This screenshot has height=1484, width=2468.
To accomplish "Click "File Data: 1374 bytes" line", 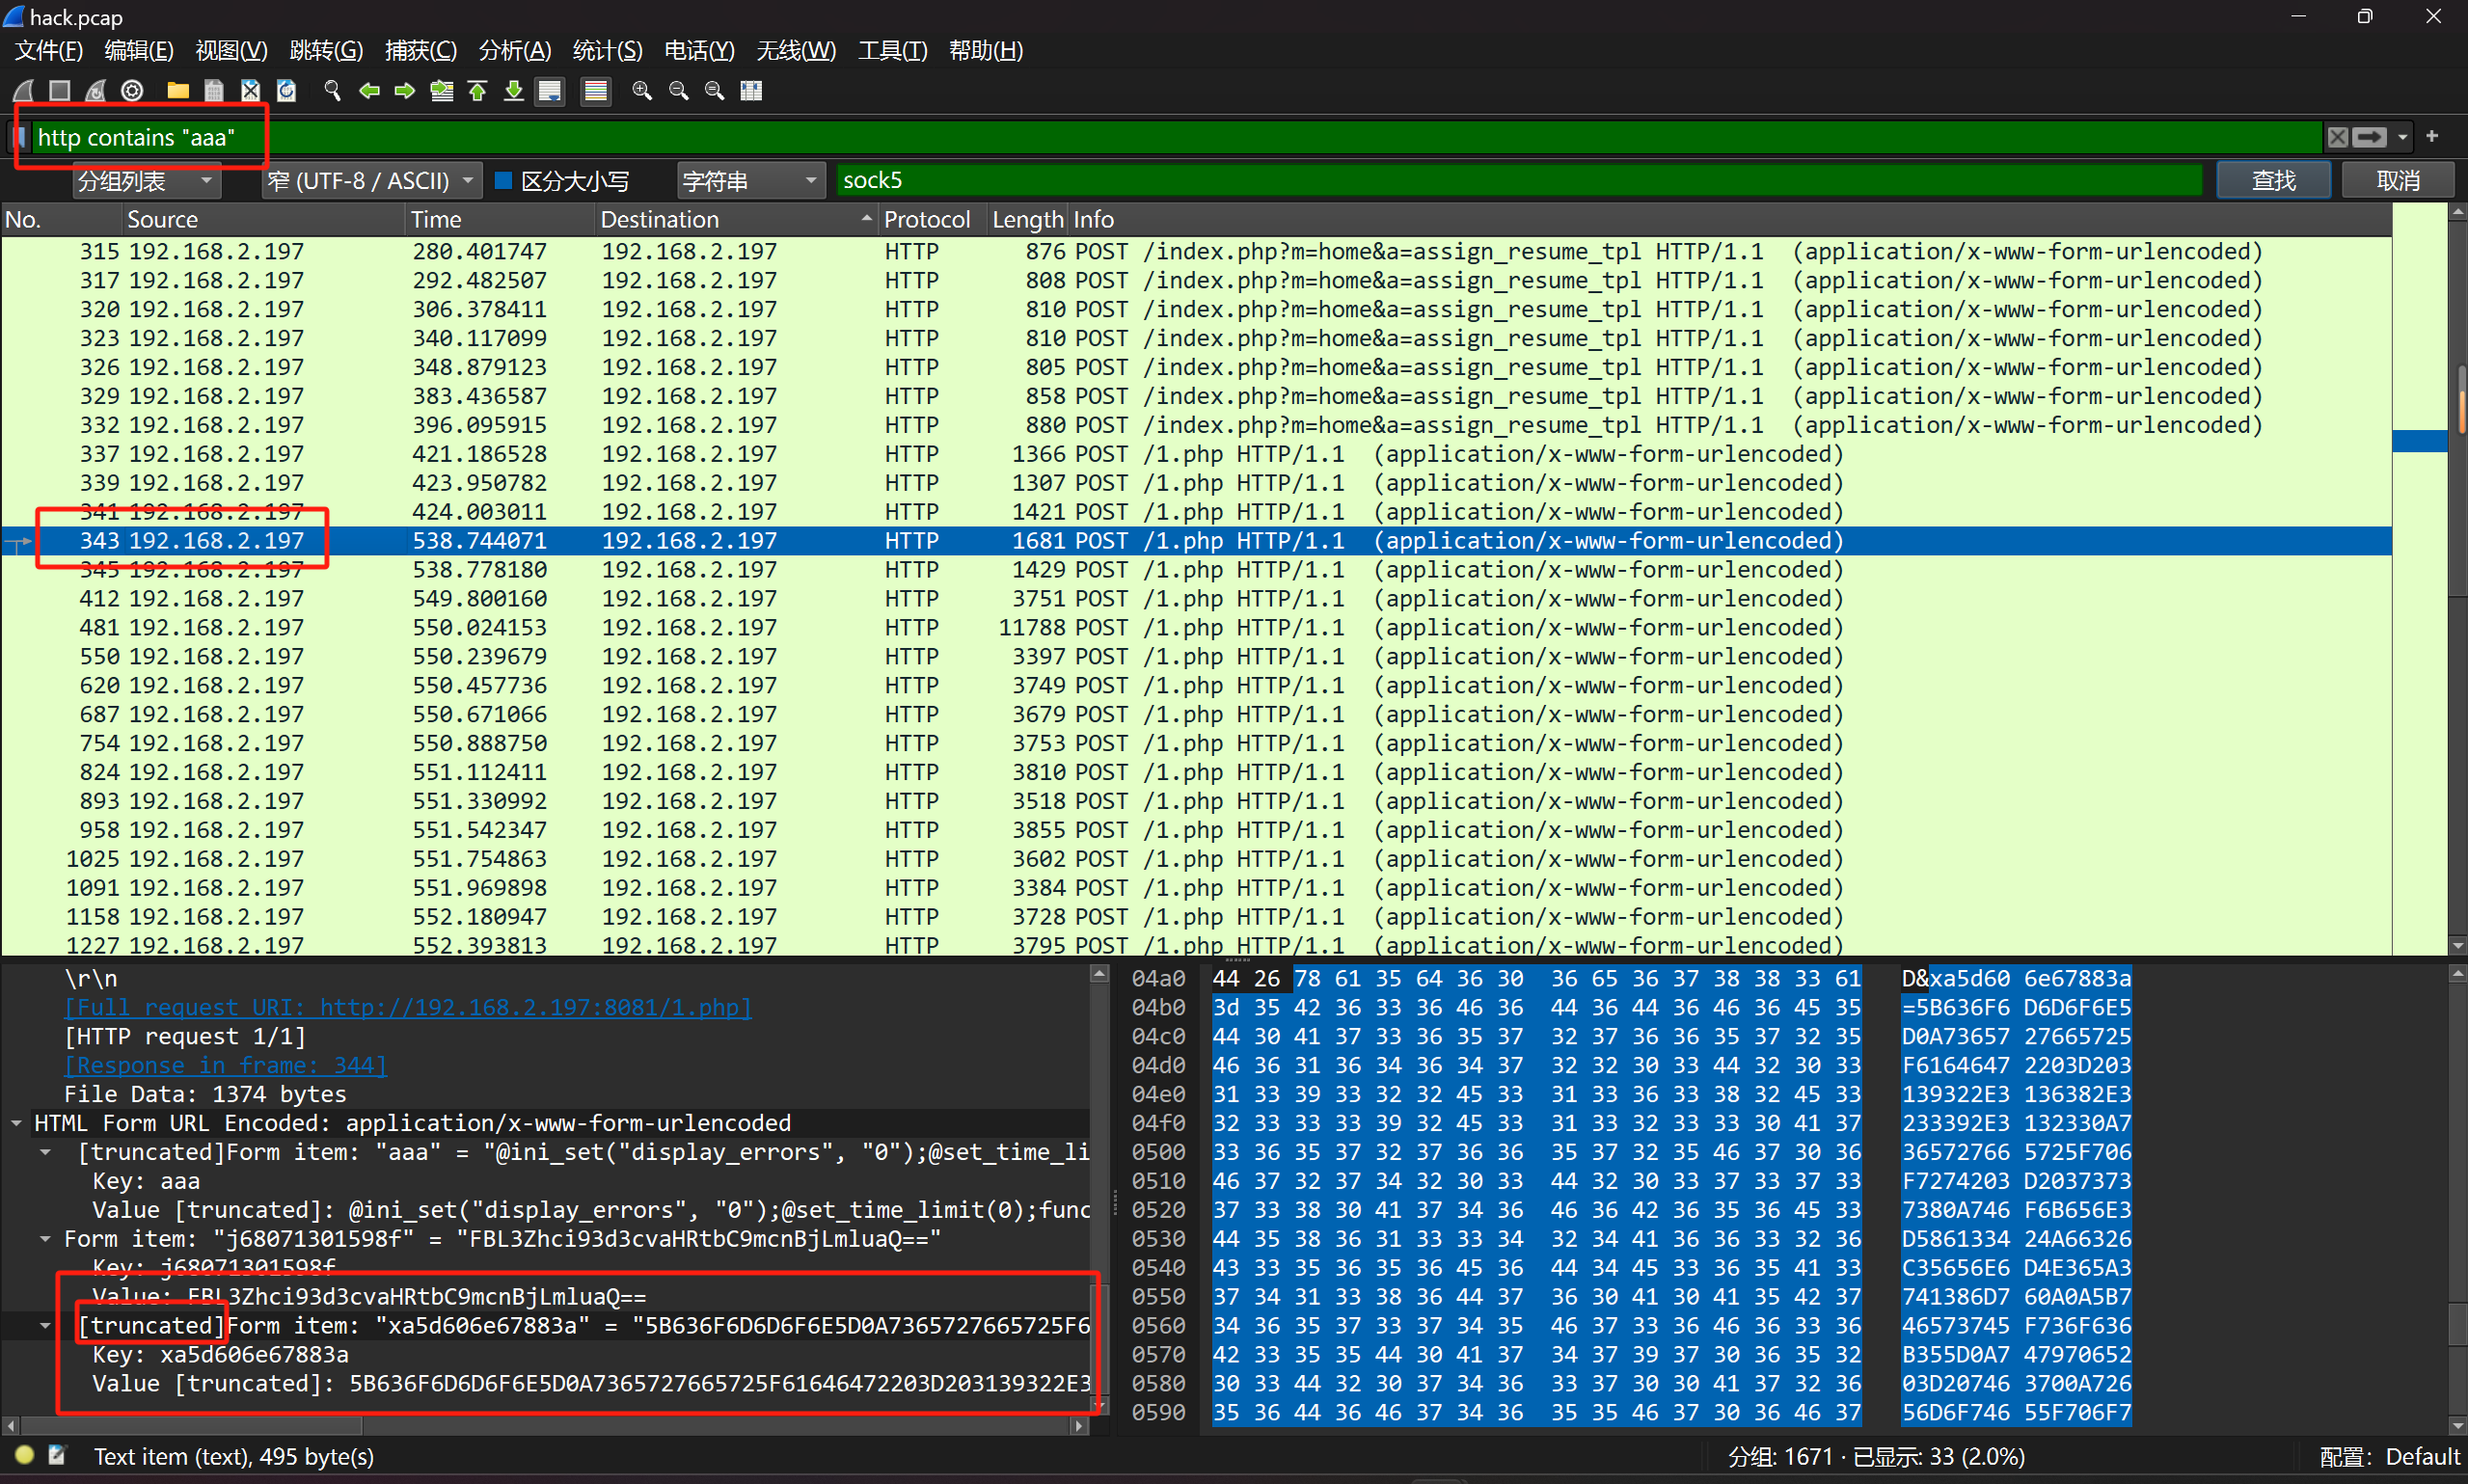I will coord(205,1094).
